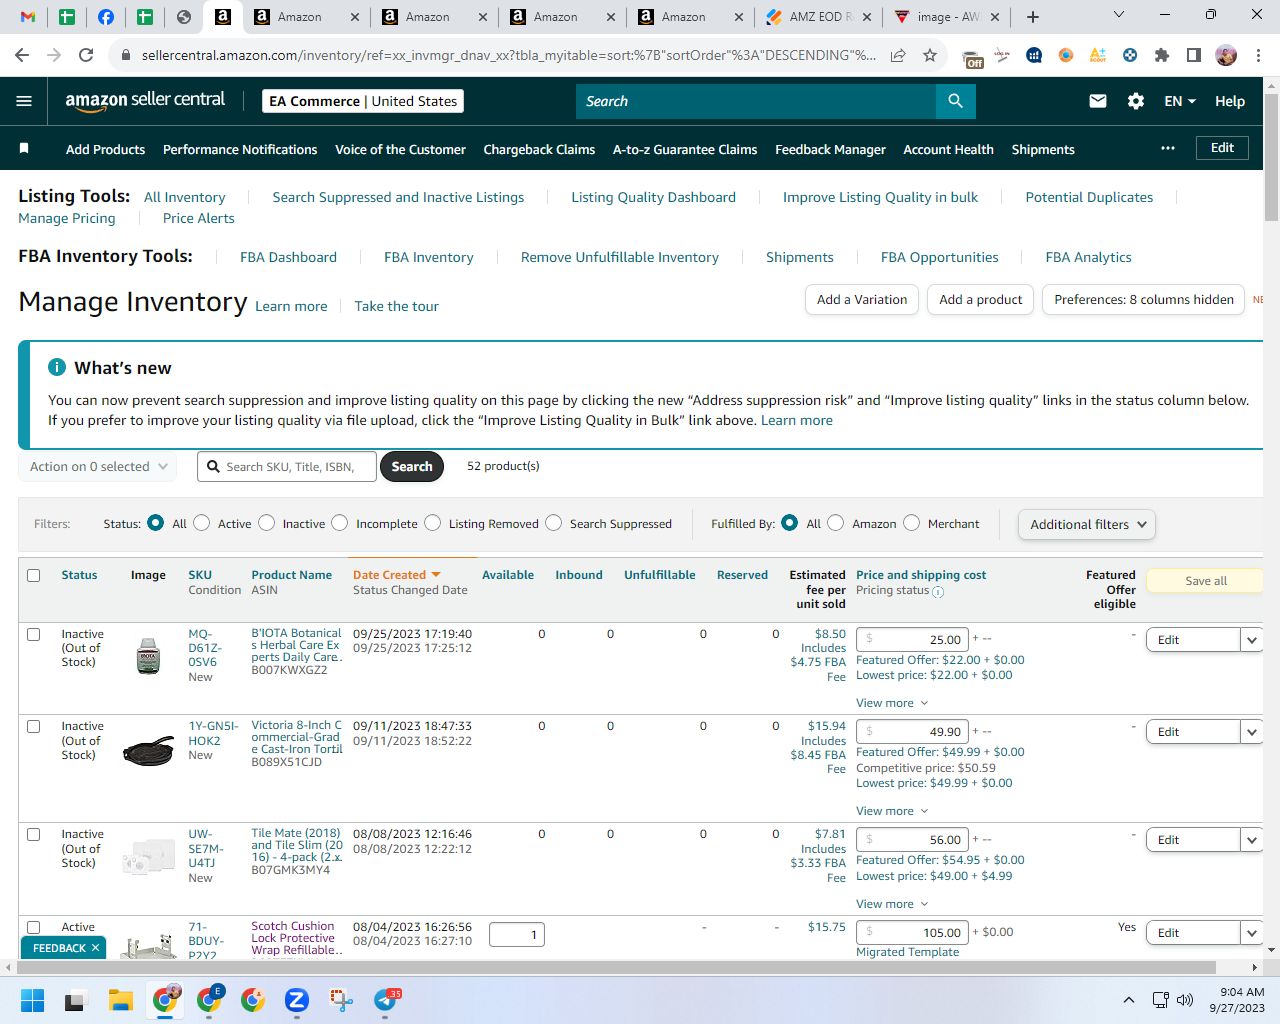
Task: Open the Seller Central hamburger menu
Action: pyautogui.click(x=24, y=101)
